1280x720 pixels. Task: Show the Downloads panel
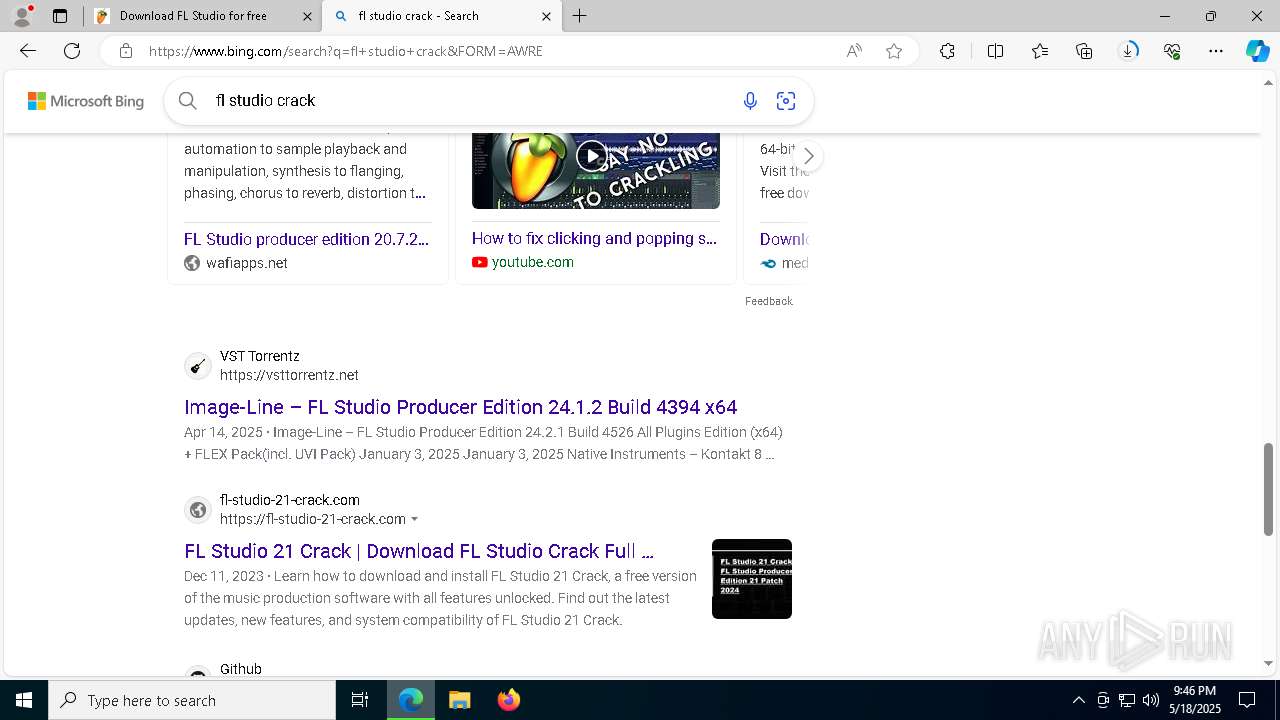click(1128, 51)
